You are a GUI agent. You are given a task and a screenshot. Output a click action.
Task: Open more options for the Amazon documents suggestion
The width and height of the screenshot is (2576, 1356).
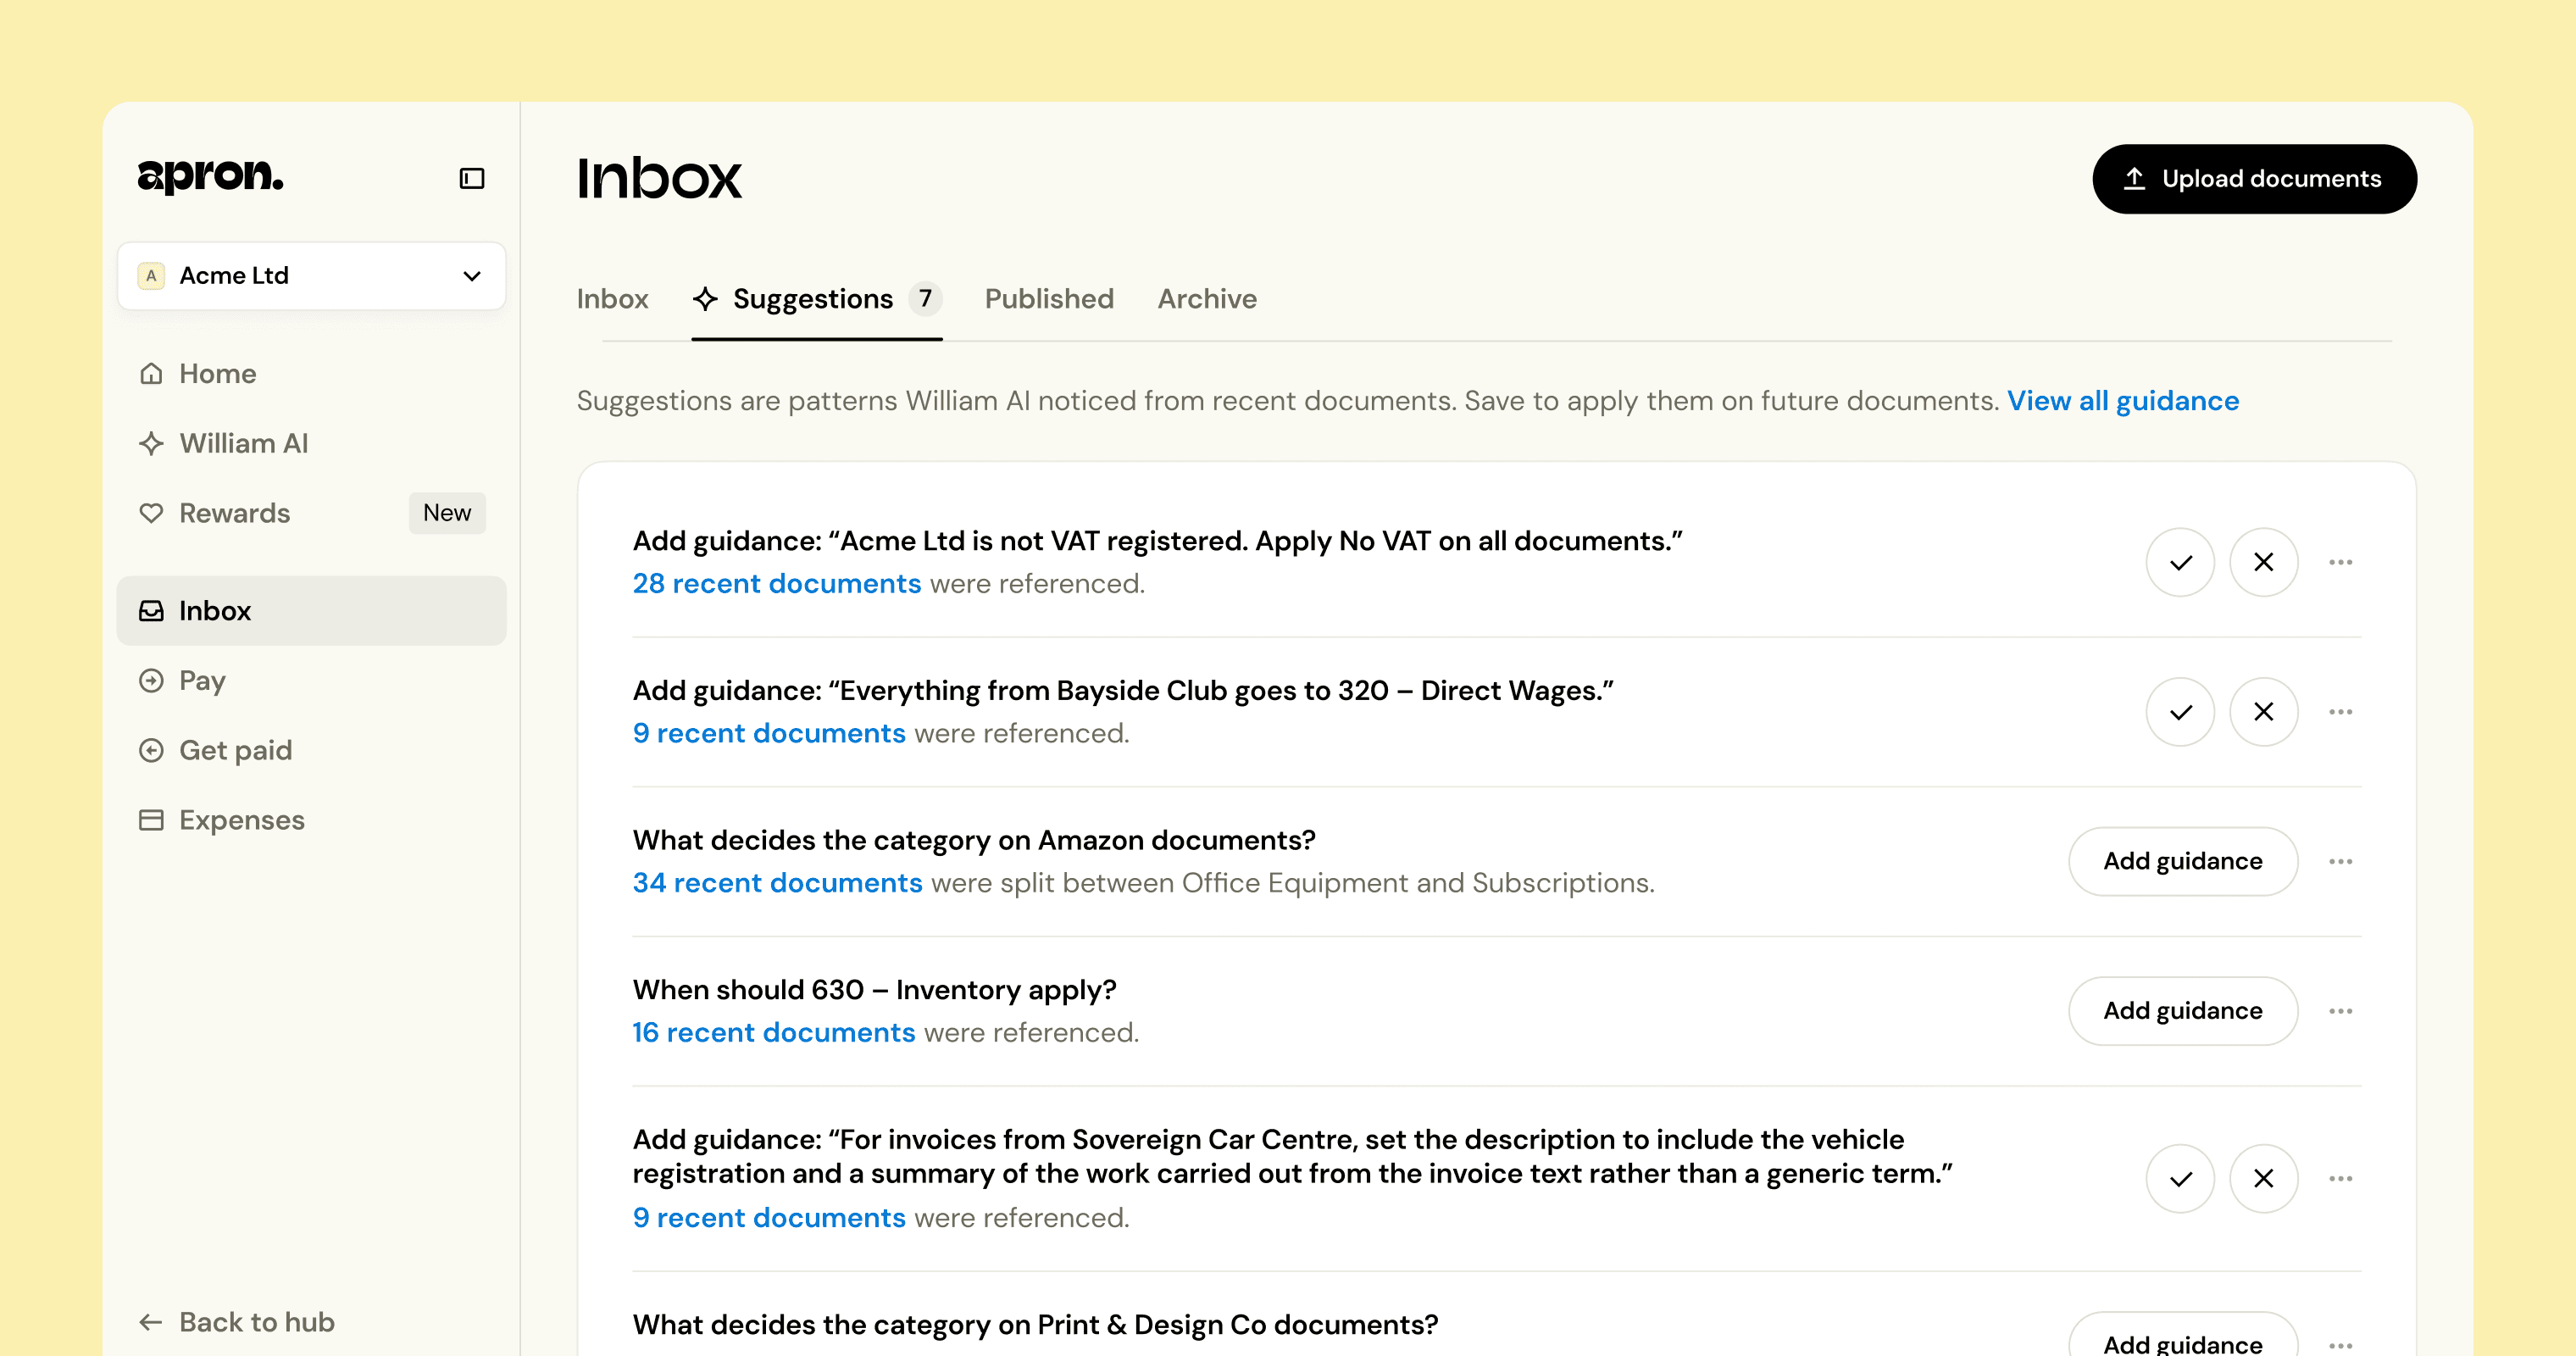coord(2340,861)
